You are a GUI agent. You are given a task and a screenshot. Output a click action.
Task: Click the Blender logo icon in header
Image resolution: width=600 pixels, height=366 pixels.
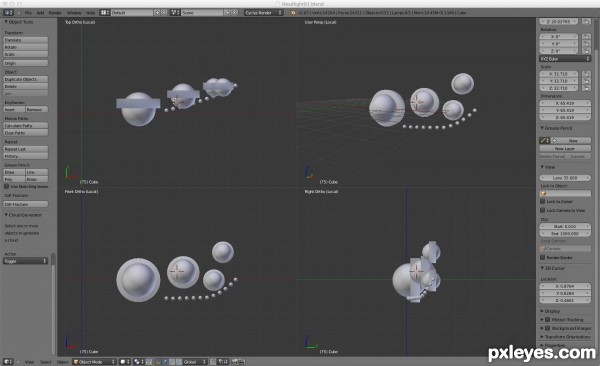[293, 13]
